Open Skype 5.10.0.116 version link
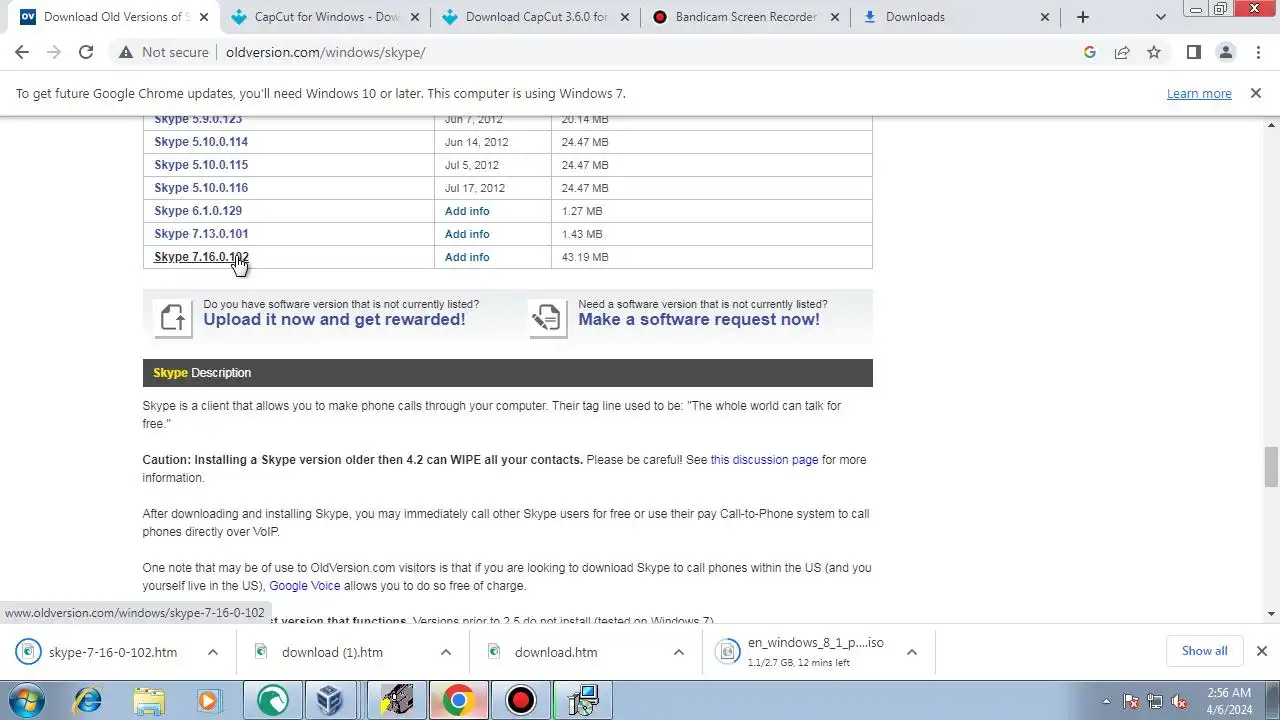Viewport: 1280px width, 720px height. point(201,188)
